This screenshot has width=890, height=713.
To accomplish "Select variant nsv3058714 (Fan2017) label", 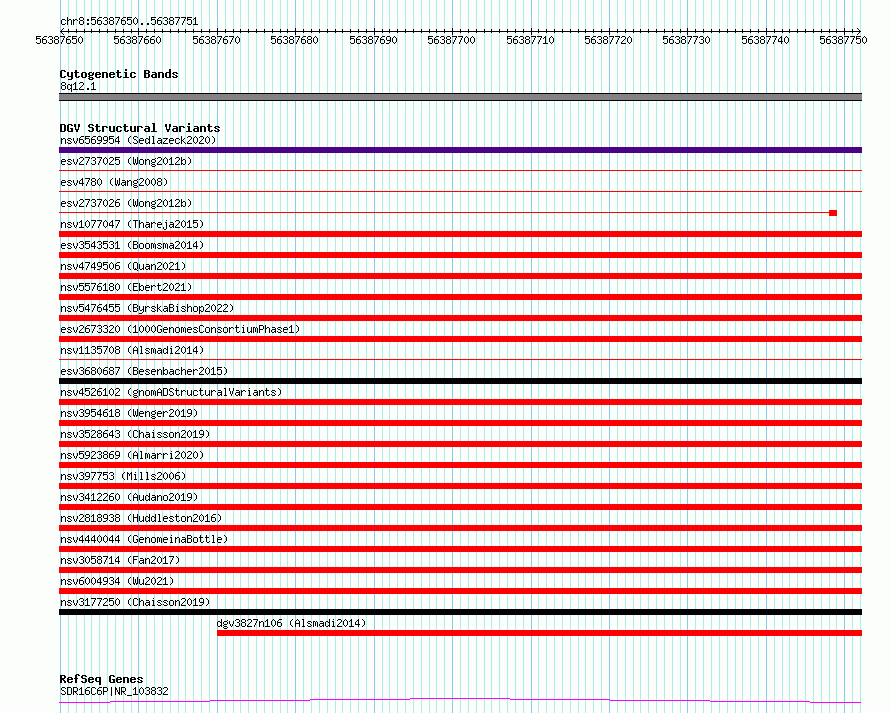I will point(120,560).
